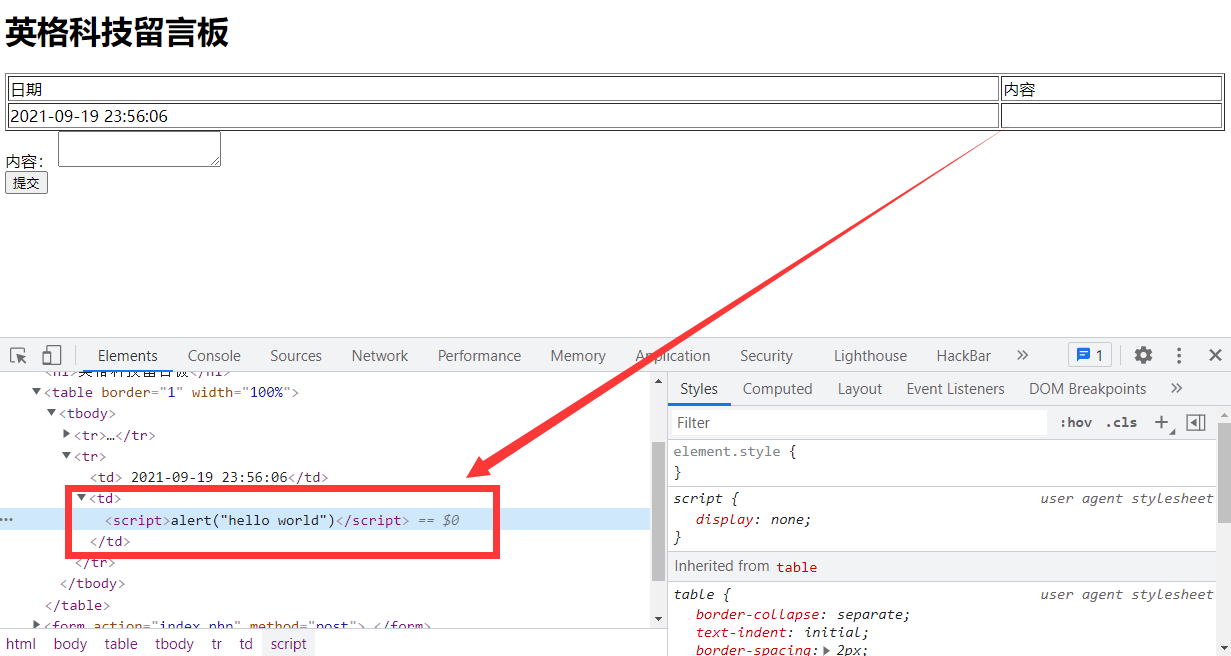
Task: Select tbody in the breadcrumb bar
Action: point(174,644)
